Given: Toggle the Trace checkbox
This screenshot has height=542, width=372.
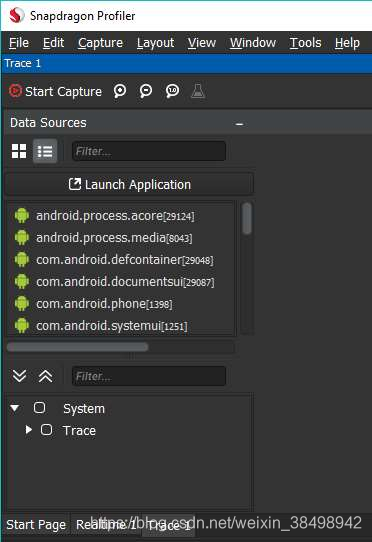Looking at the screenshot, I should [x=47, y=430].
